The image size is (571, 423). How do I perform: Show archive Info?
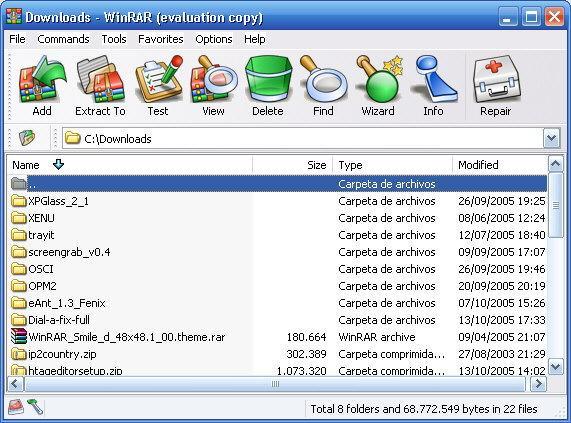coord(433,86)
